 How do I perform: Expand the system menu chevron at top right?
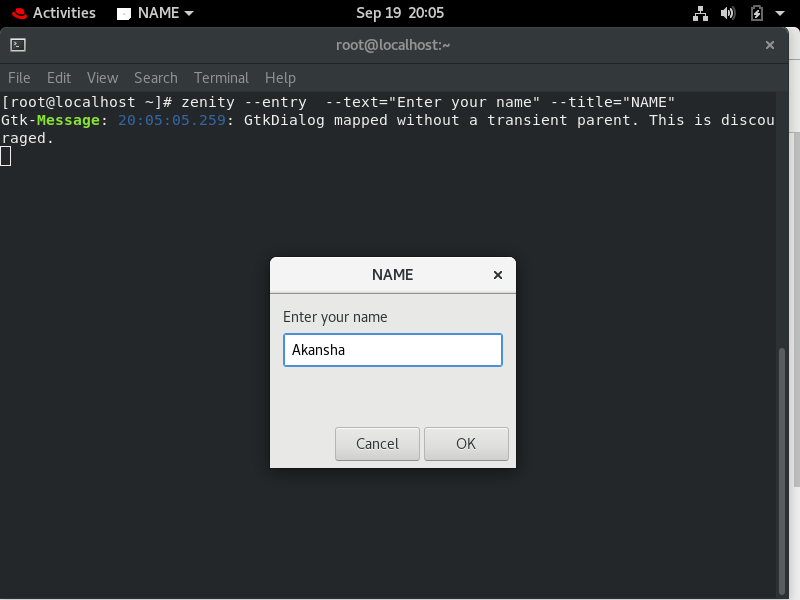(x=780, y=13)
